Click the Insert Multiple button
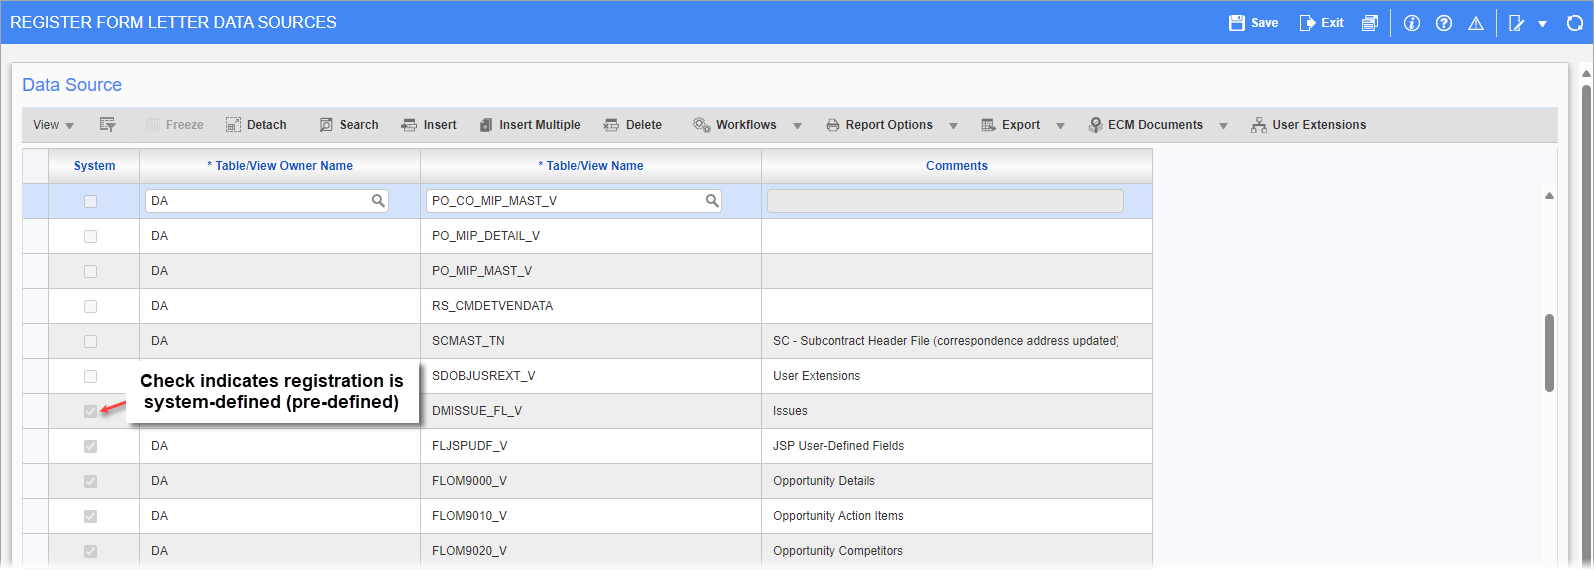The width and height of the screenshot is (1594, 570). click(530, 125)
